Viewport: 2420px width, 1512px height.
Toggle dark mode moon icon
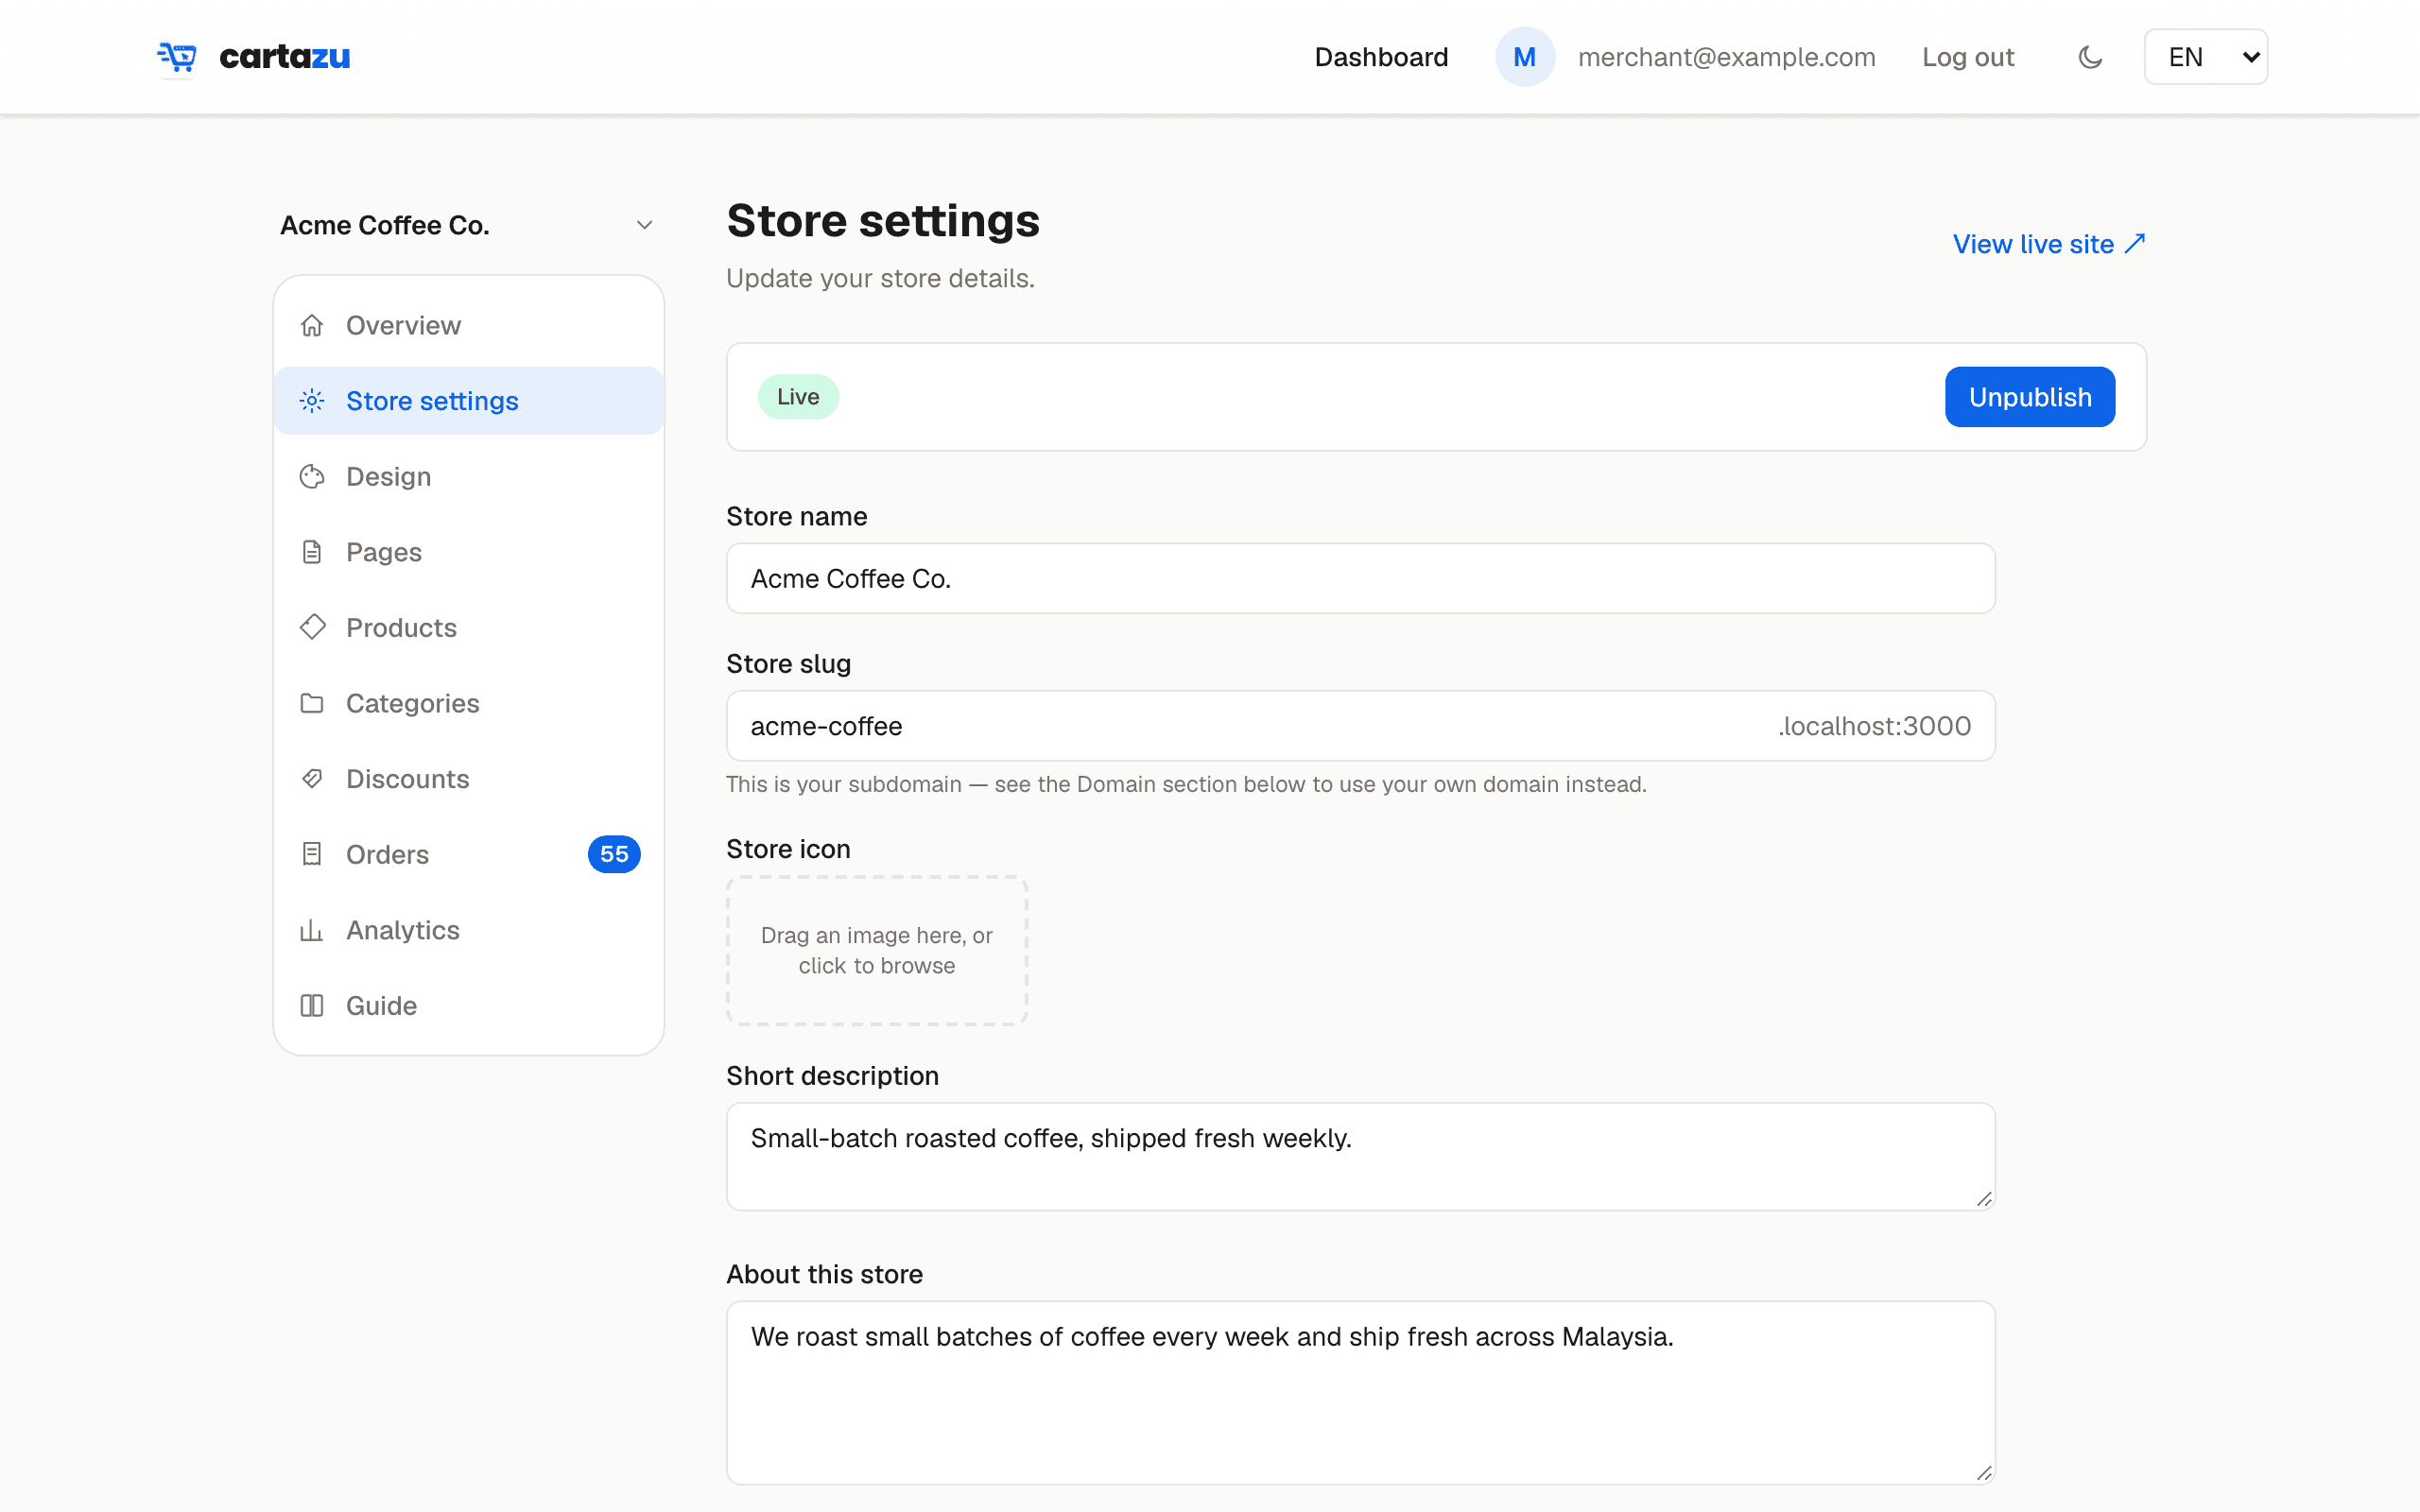point(2090,57)
